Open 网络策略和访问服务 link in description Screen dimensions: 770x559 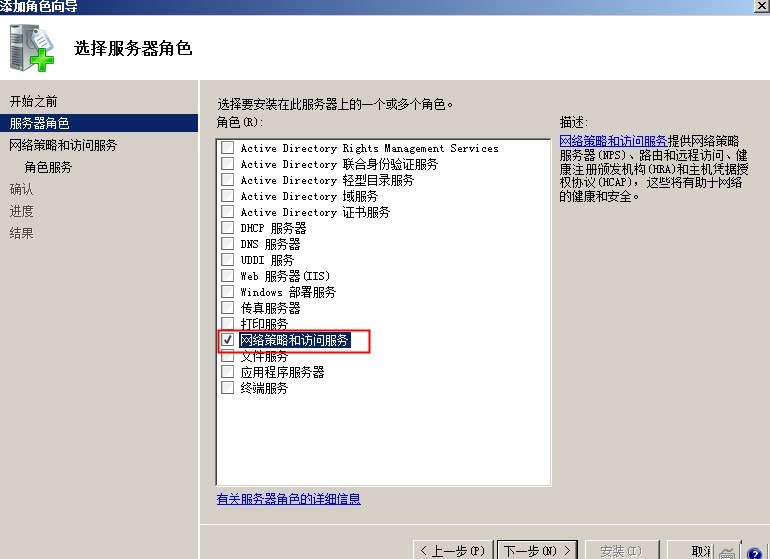click(x=613, y=141)
